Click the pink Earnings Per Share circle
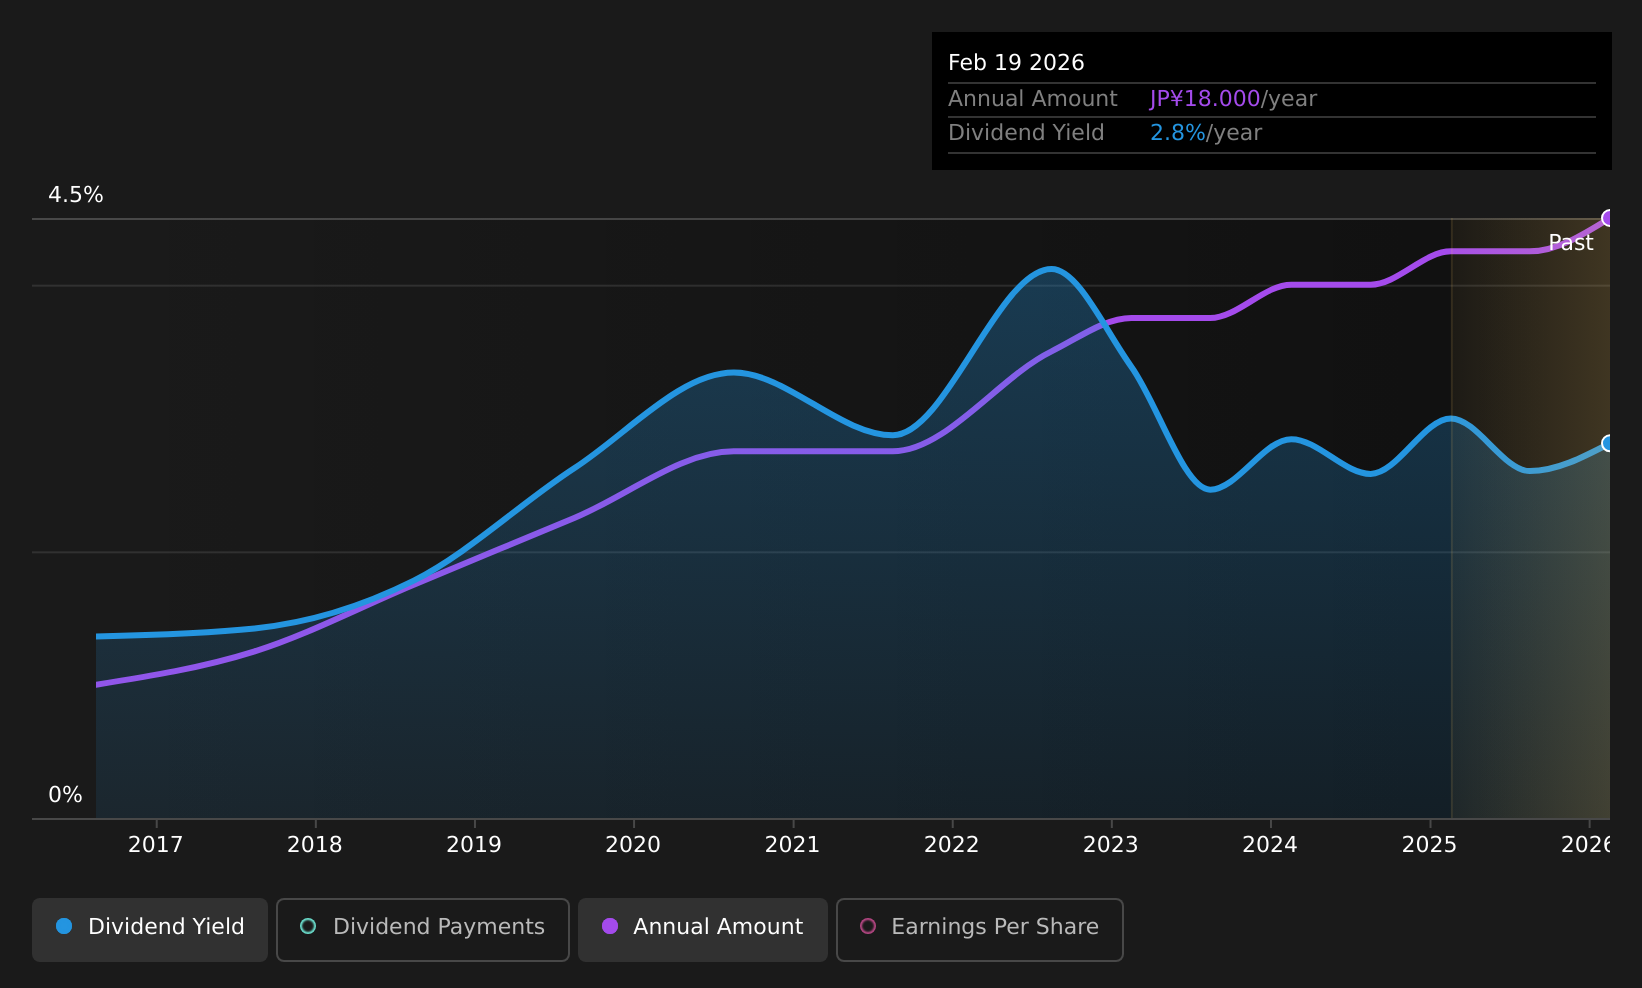Screen dimensions: 1642x988 pyautogui.click(x=868, y=926)
